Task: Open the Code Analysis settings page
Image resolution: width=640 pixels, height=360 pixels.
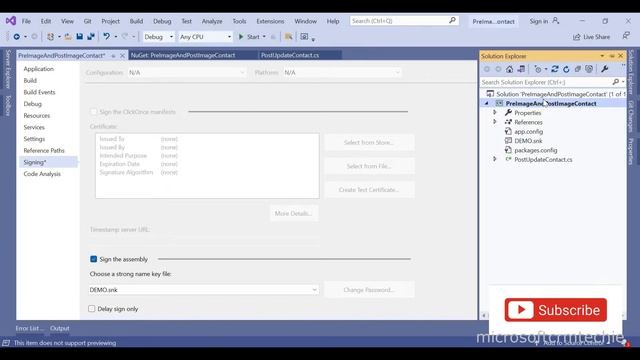Action: point(42,174)
